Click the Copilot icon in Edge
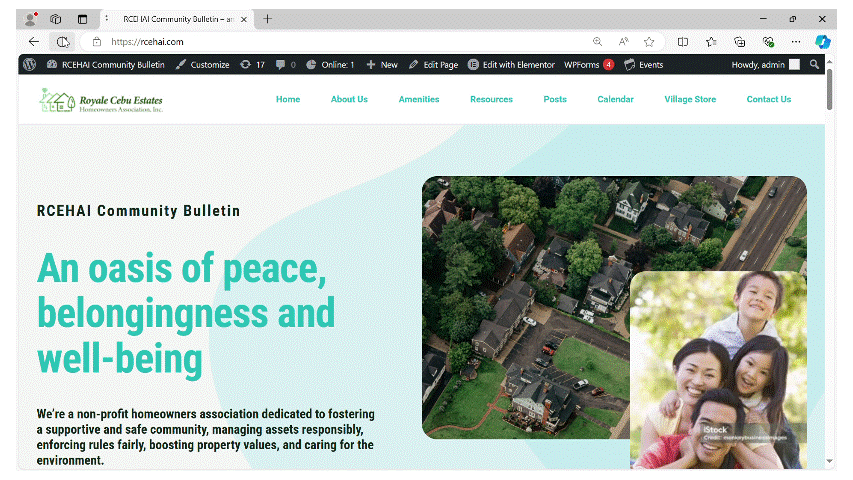Viewport: 853px width, 480px height. point(822,42)
